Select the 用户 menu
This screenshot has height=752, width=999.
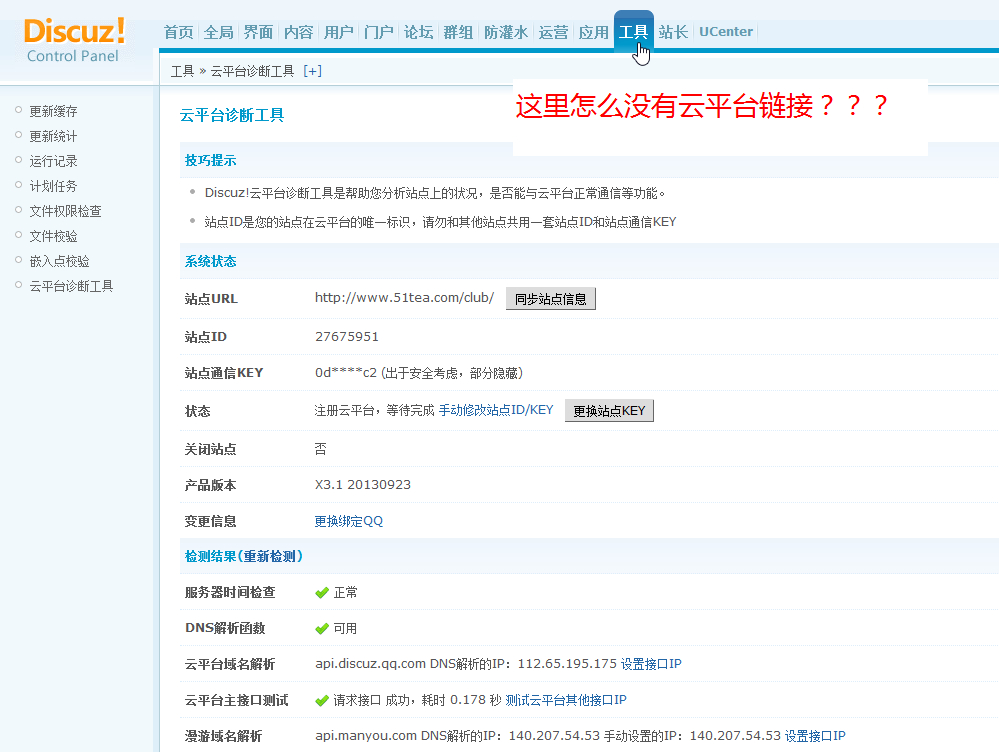pyautogui.click(x=338, y=32)
